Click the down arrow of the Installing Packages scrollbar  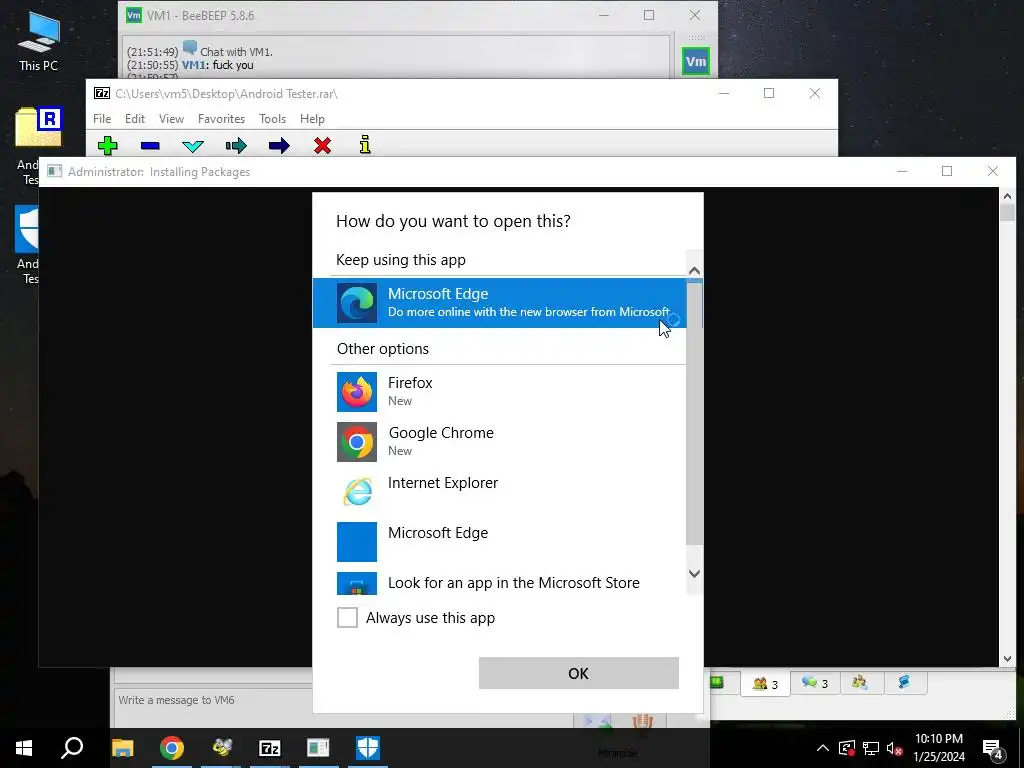(x=1007, y=659)
